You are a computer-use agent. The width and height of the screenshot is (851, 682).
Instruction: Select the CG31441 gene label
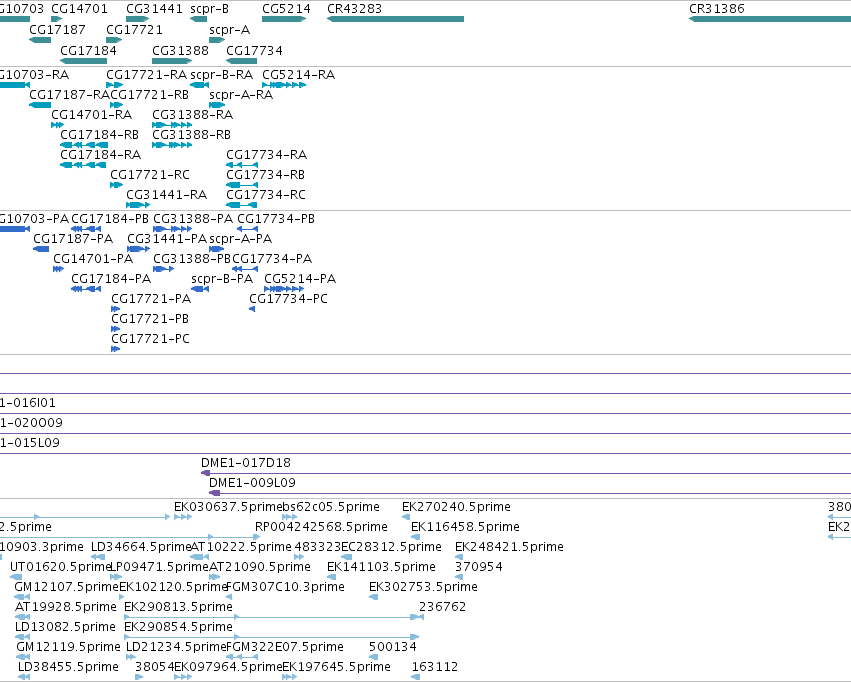pos(154,9)
